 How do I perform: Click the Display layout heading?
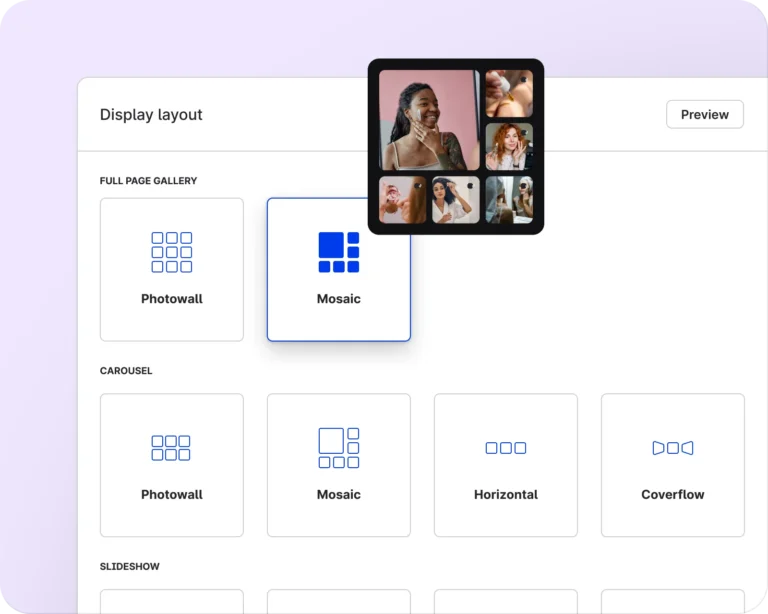click(151, 115)
